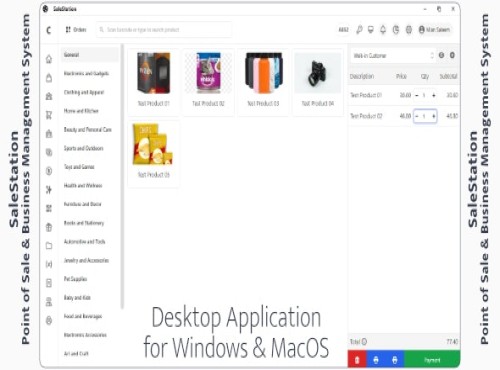
Task: Click the product search barcode field
Action: (164, 30)
